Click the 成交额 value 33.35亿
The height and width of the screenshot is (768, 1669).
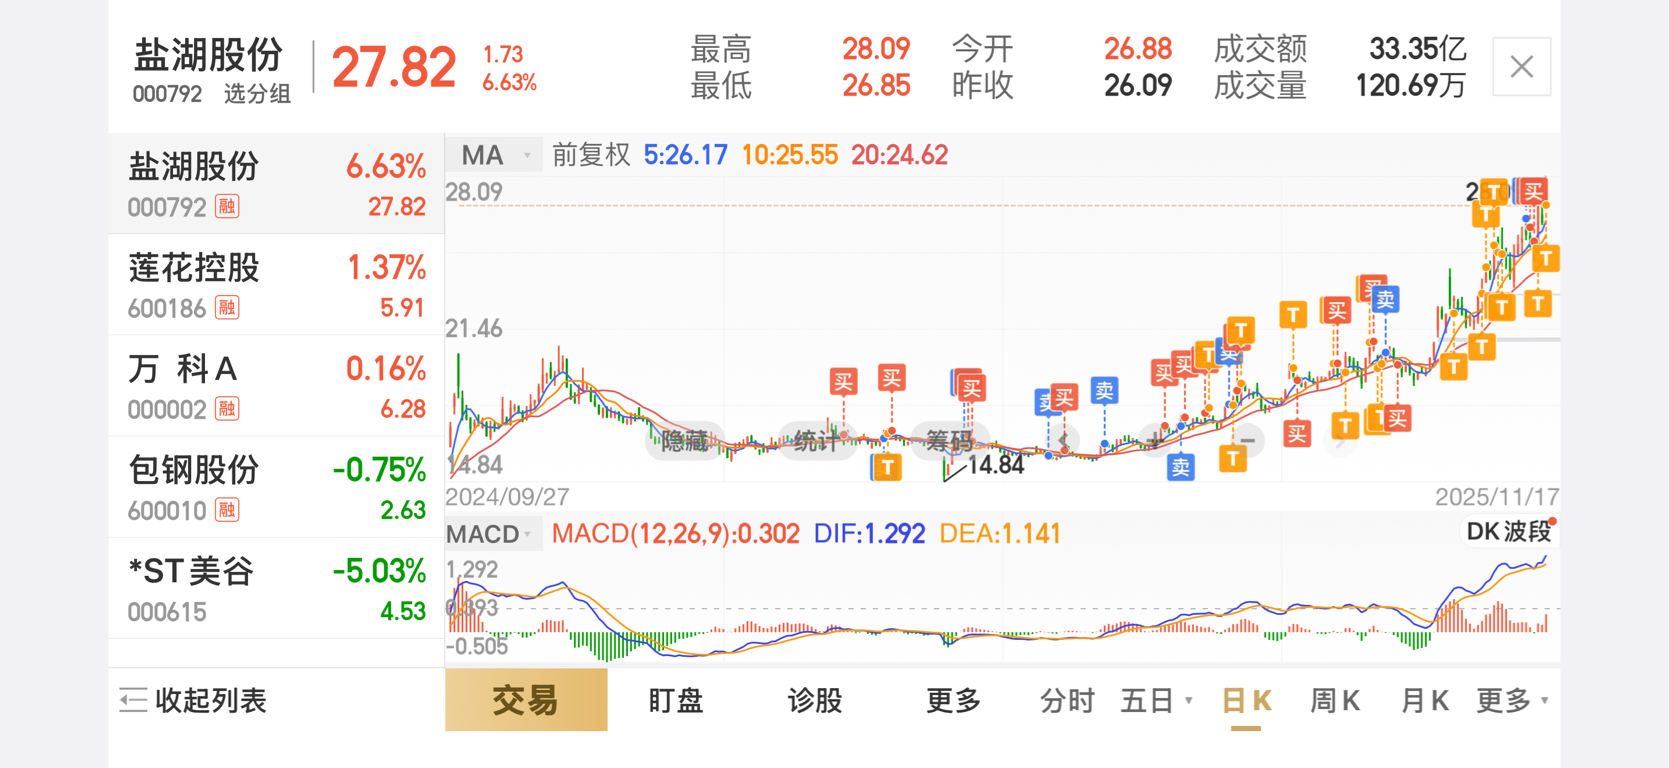(1417, 49)
